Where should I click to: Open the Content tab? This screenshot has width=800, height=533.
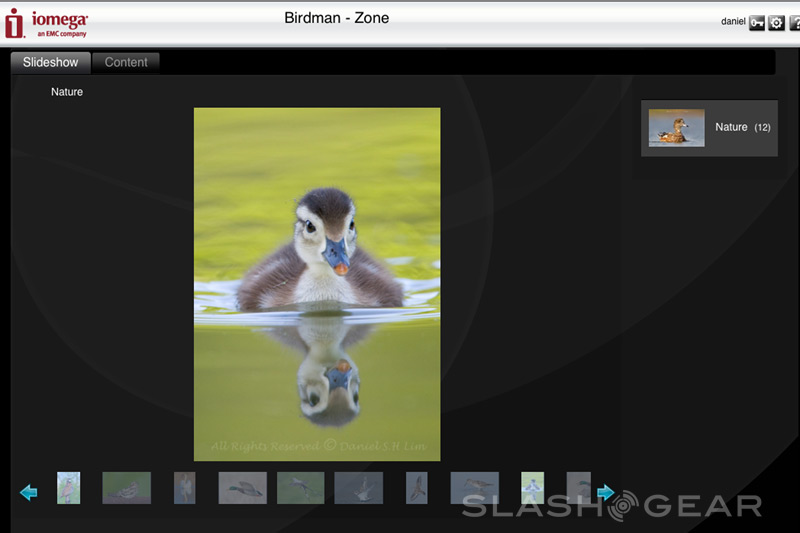[126, 62]
